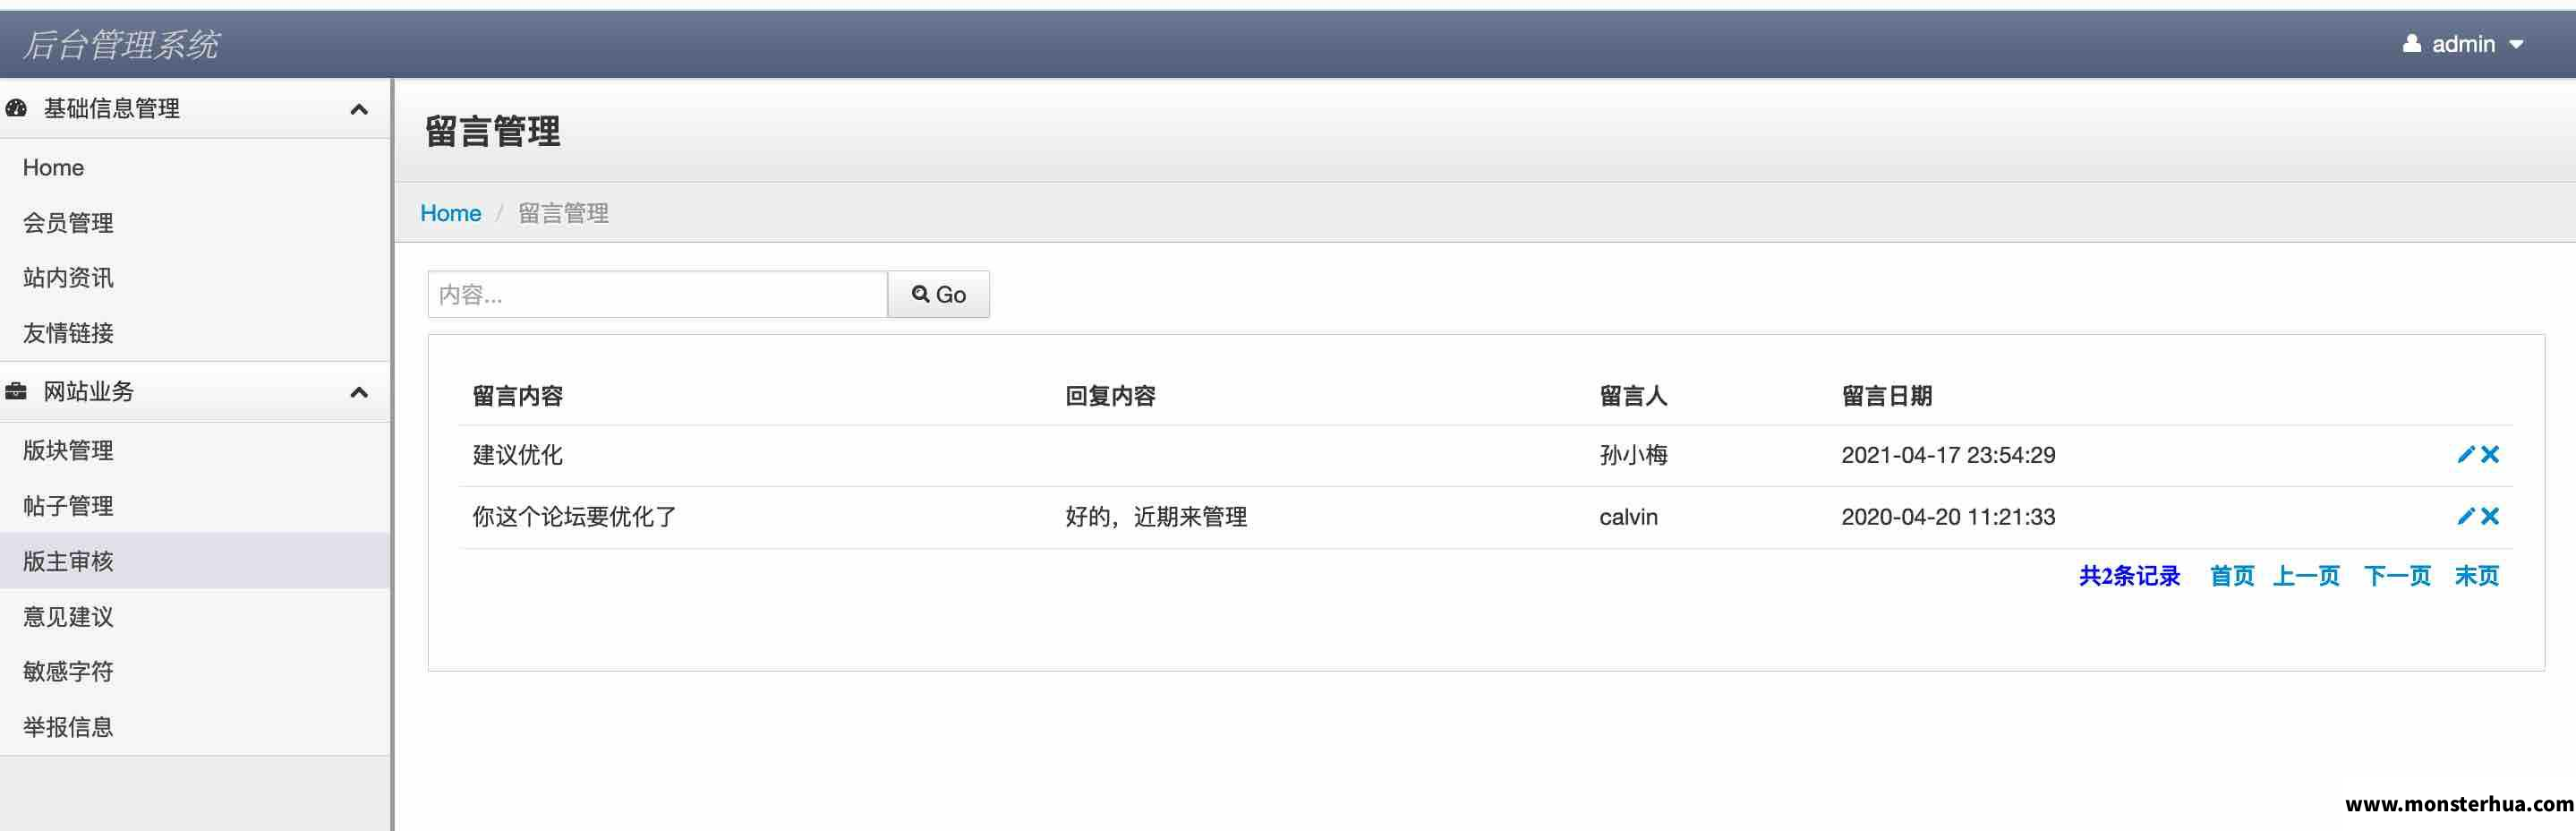2576x831 pixels.
Task: Delete the 建议优化 message with X icon
Action: click(2490, 455)
